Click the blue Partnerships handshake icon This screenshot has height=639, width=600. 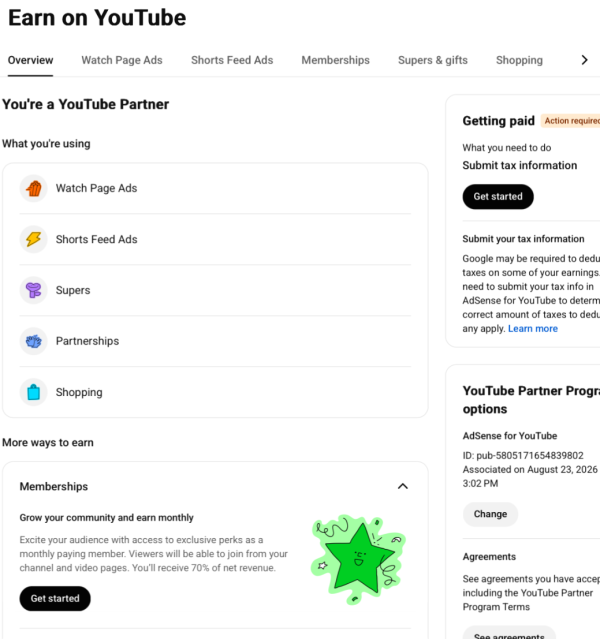pyautogui.click(x=33, y=341)
